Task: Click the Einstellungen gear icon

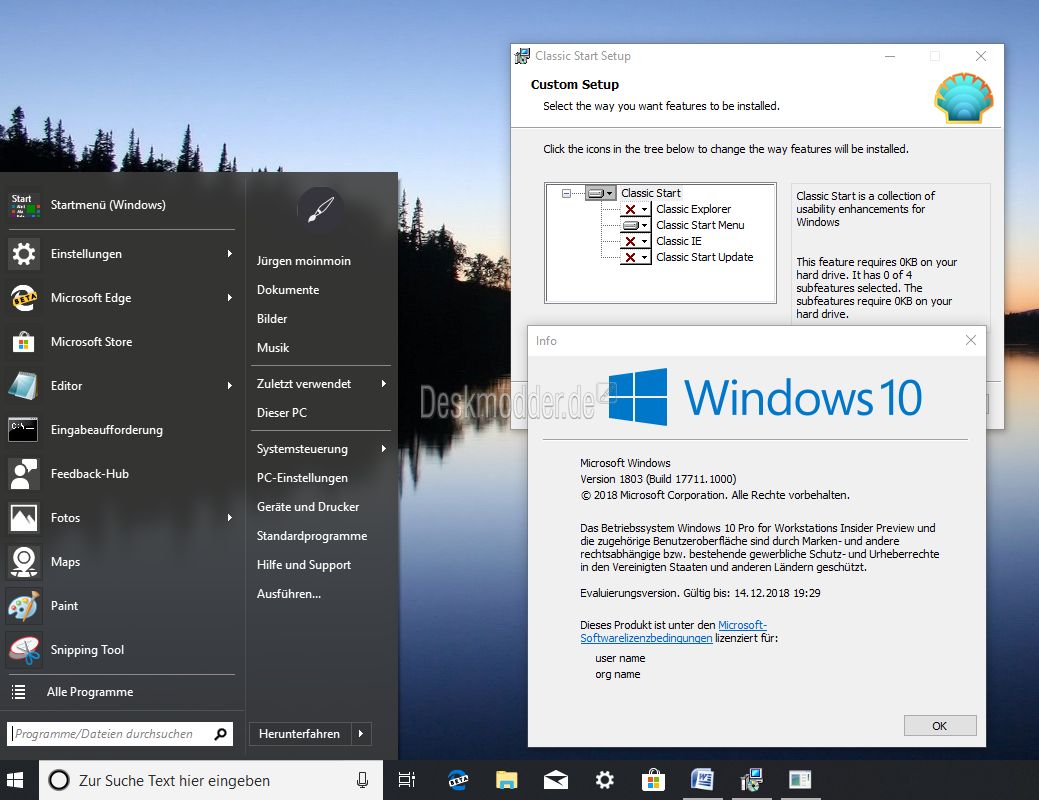Action: click(x=25, y=254)
